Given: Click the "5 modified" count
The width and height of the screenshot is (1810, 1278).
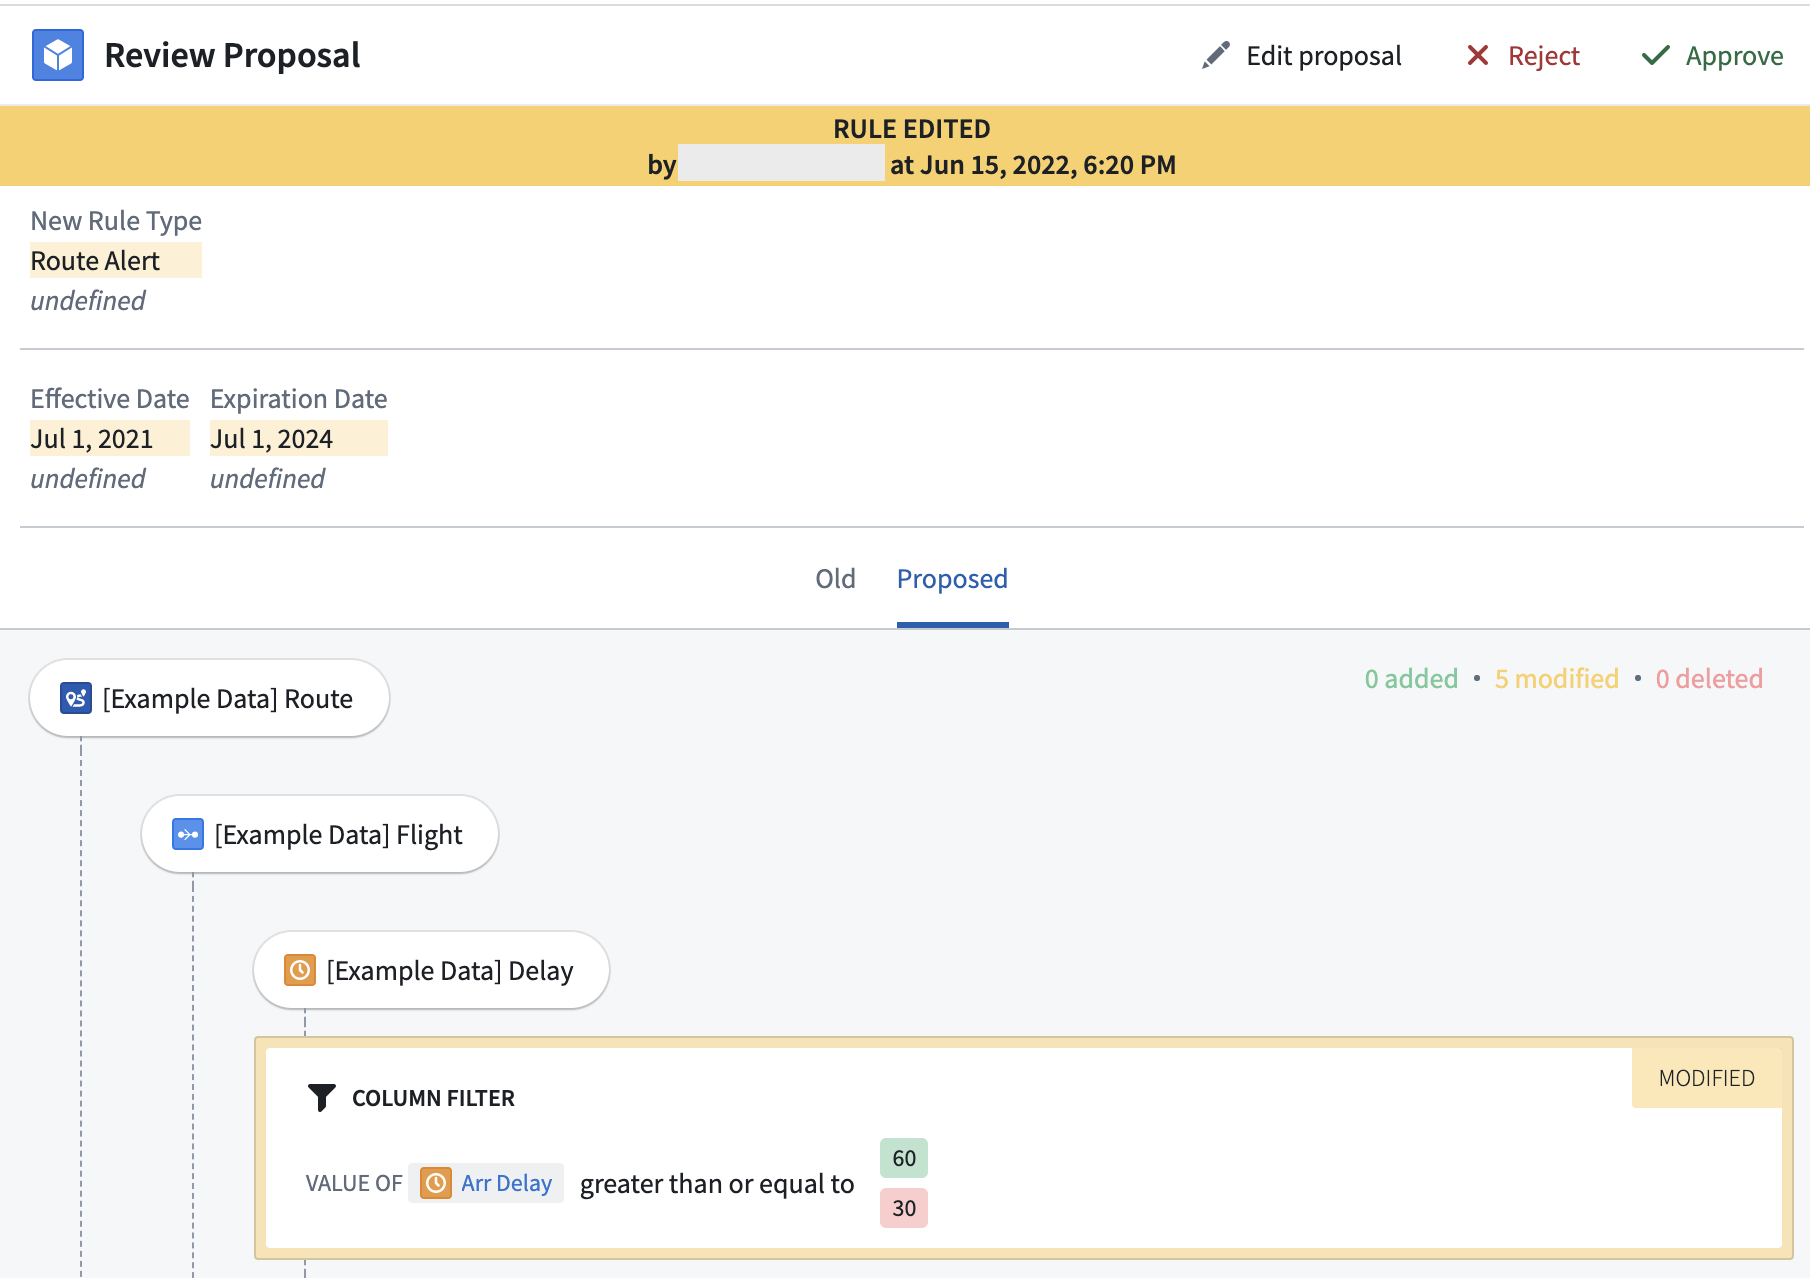Looking at the screenshot, I should (1556, 679).
